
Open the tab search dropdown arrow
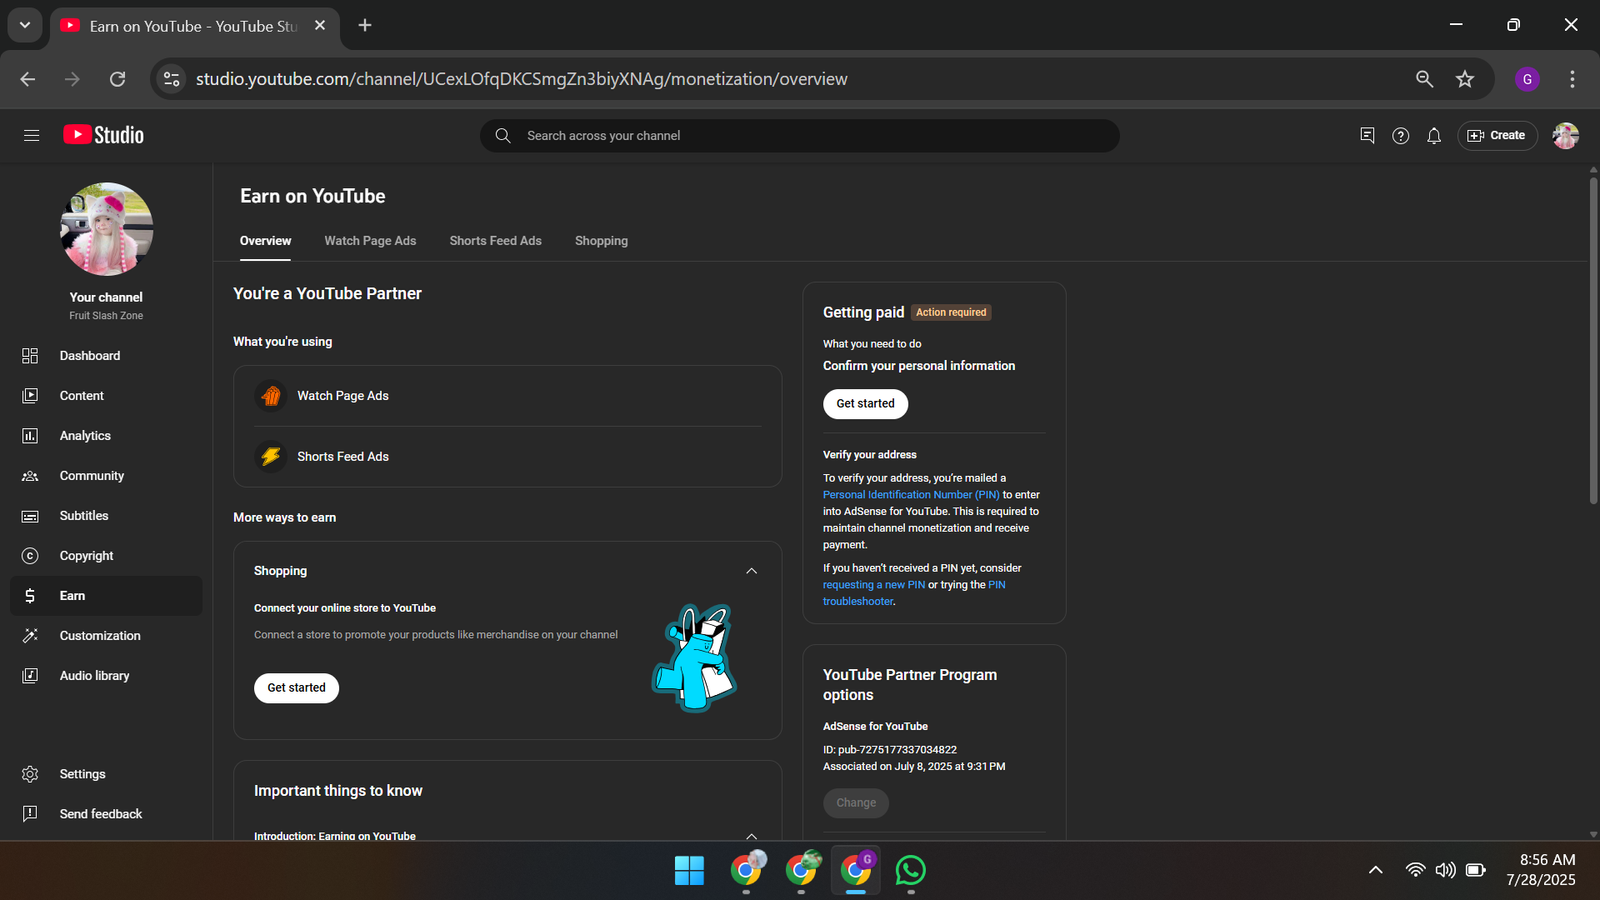(25, 25)
